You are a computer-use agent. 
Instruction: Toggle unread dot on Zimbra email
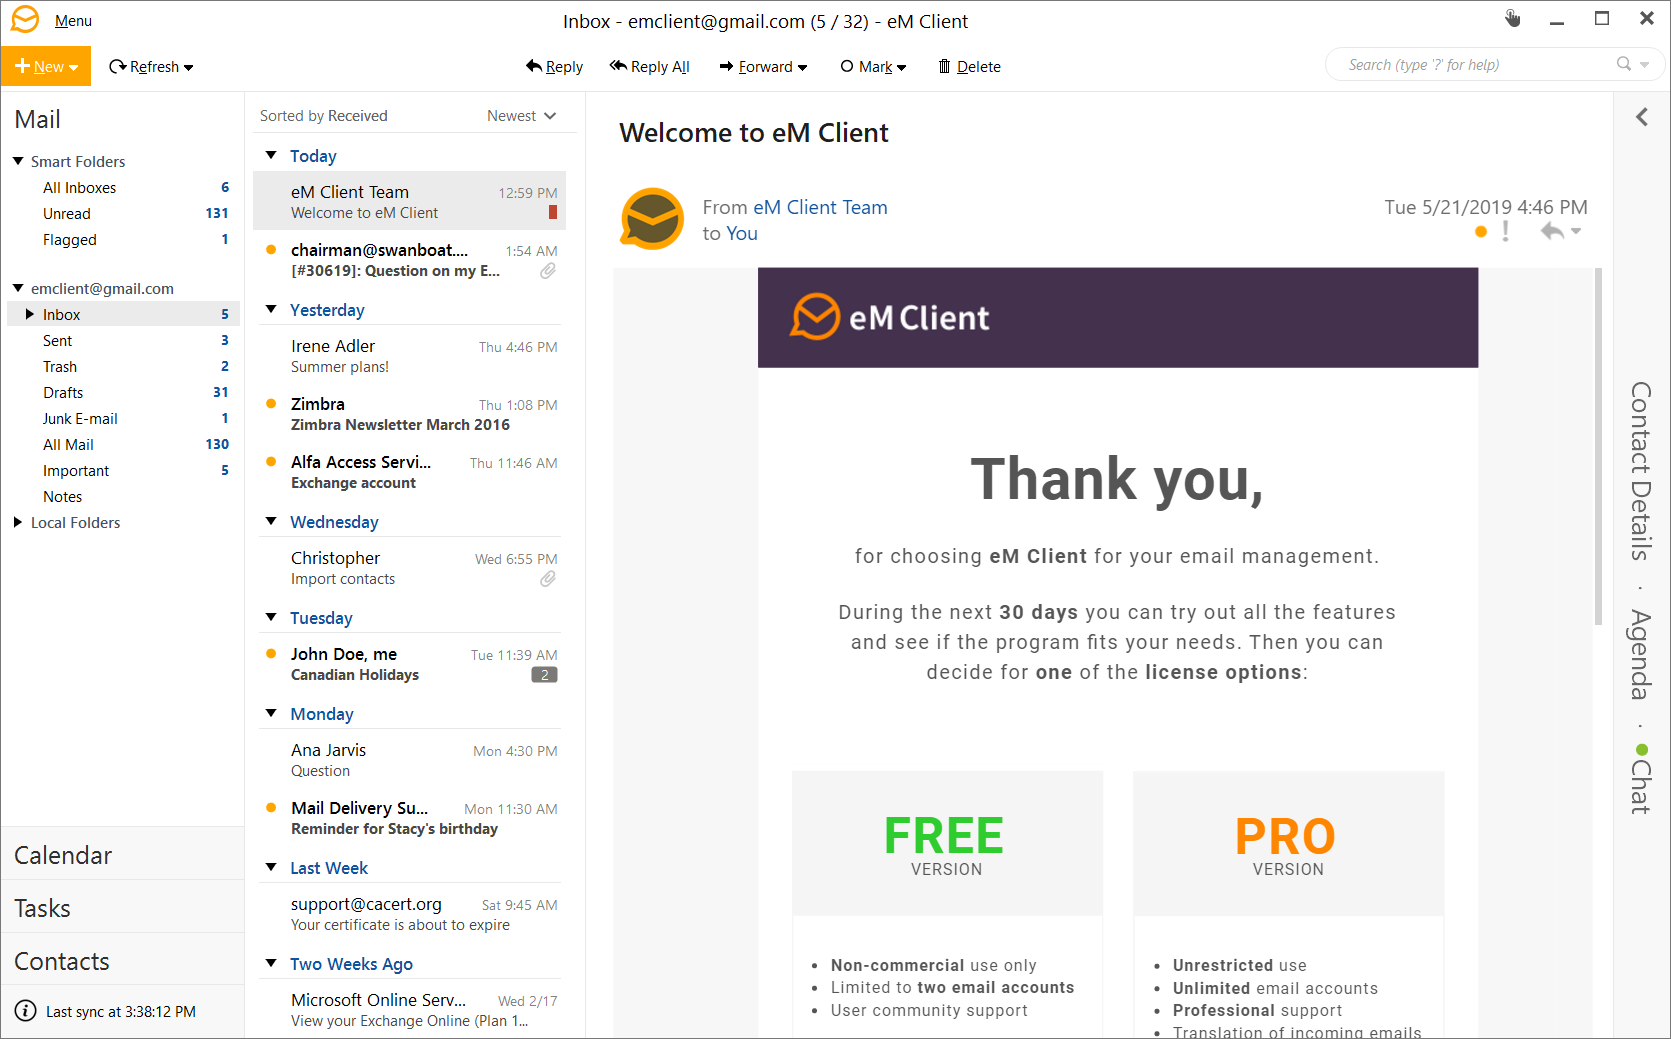click(271, 404)
